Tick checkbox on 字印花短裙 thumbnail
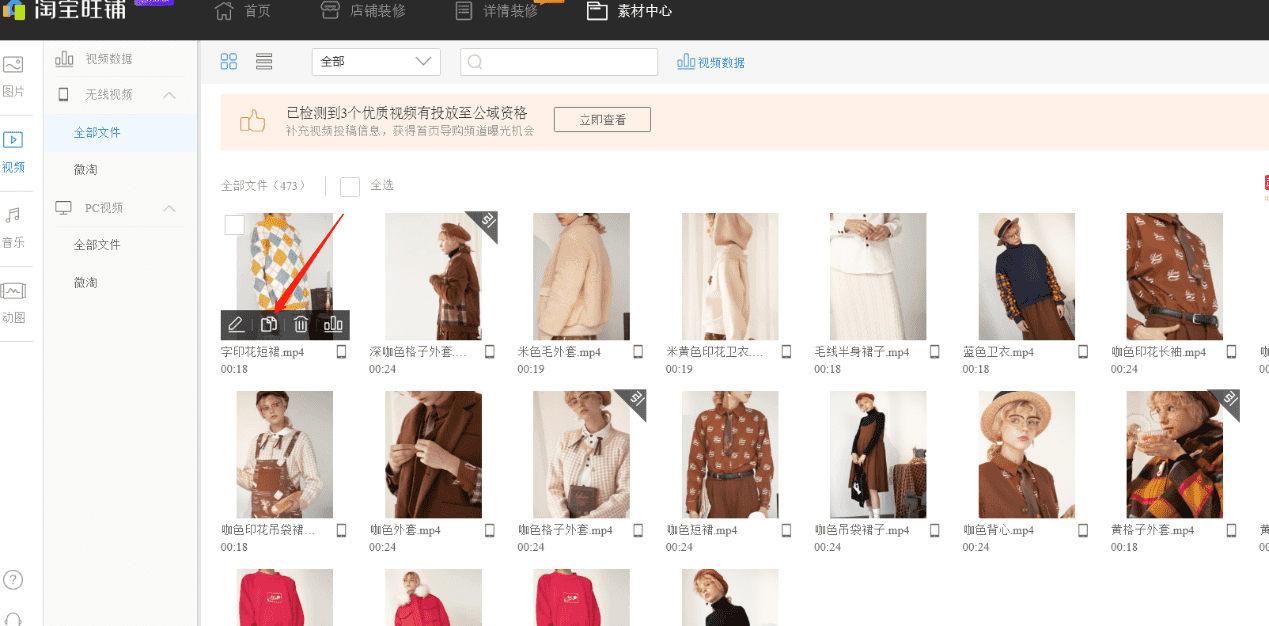The width and height of the screenshot is (1269, 626). tap(234, 225)
